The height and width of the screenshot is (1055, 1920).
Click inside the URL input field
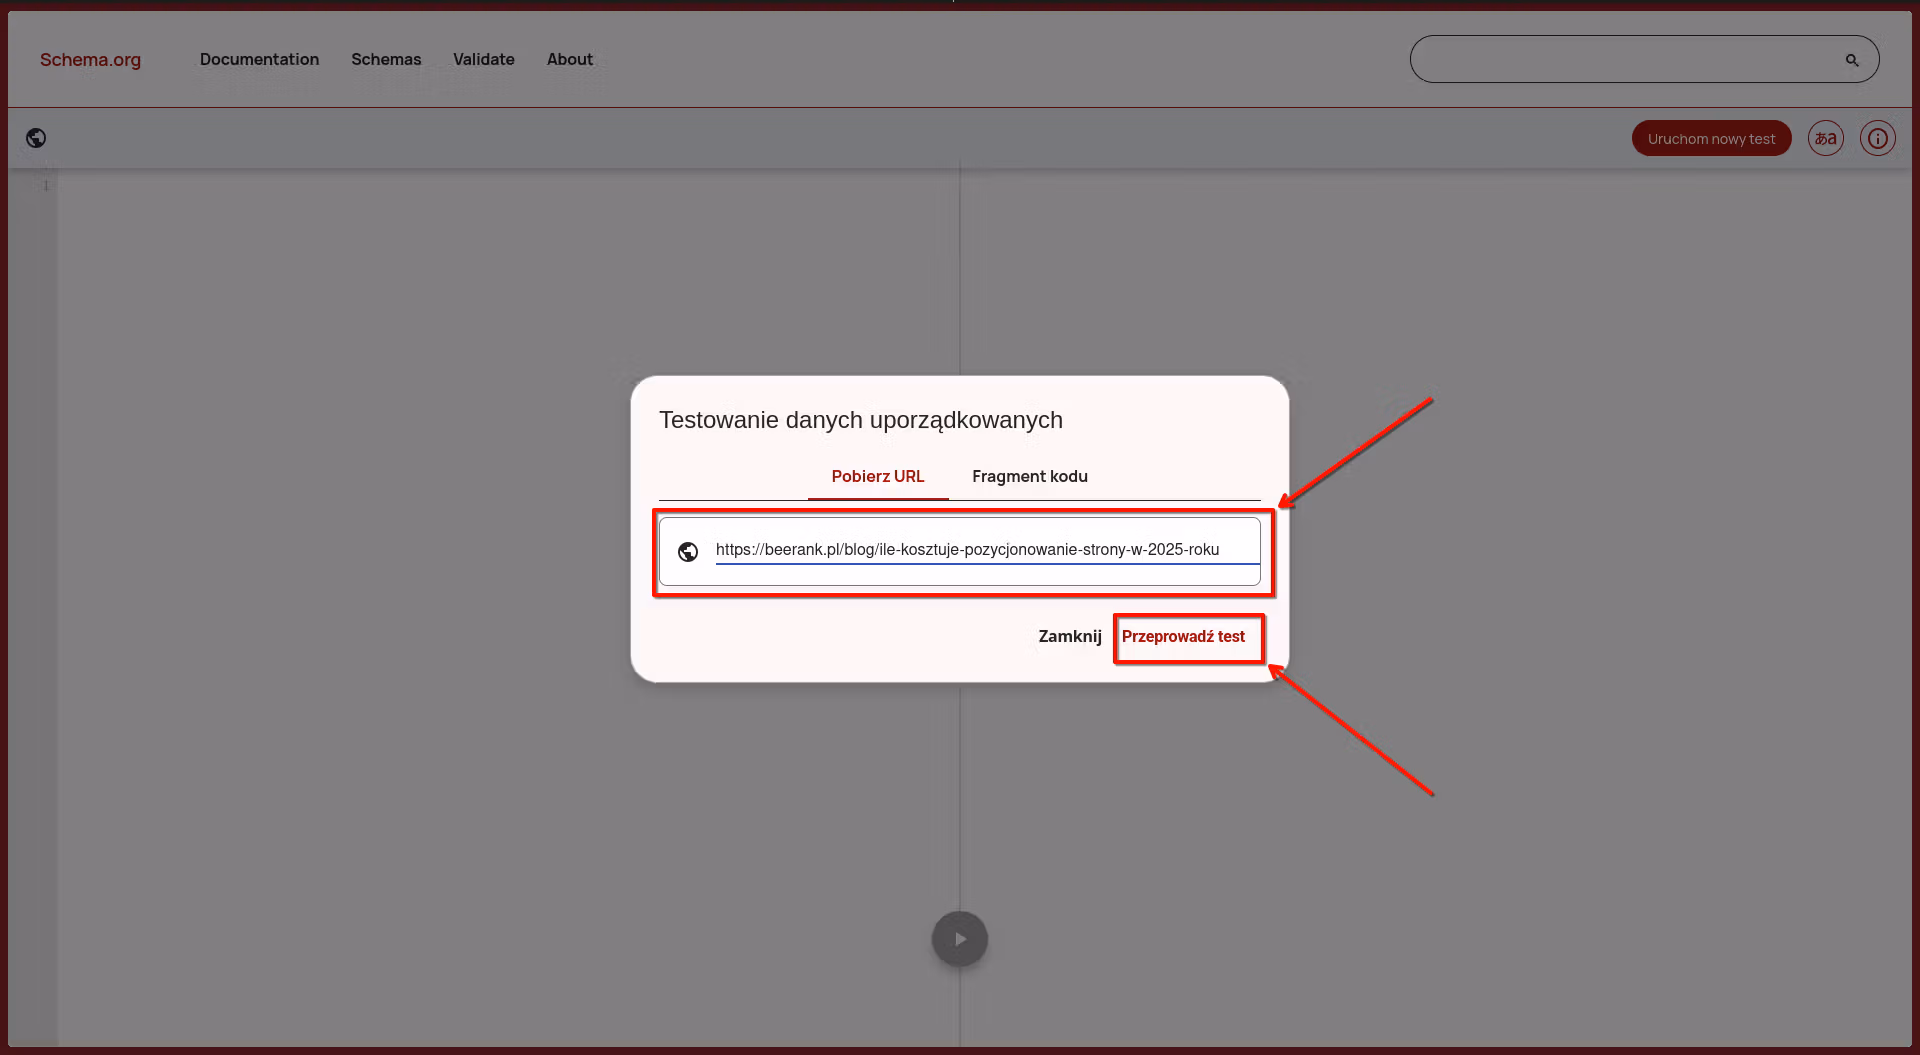966,550
